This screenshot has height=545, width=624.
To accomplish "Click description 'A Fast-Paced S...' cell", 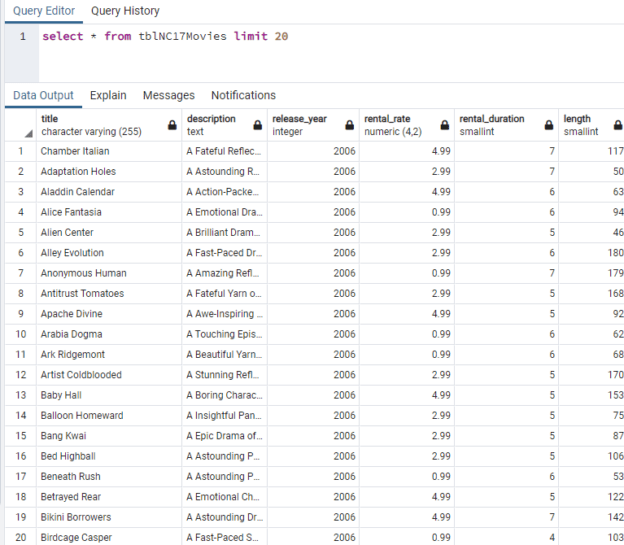I will point(224,537).
